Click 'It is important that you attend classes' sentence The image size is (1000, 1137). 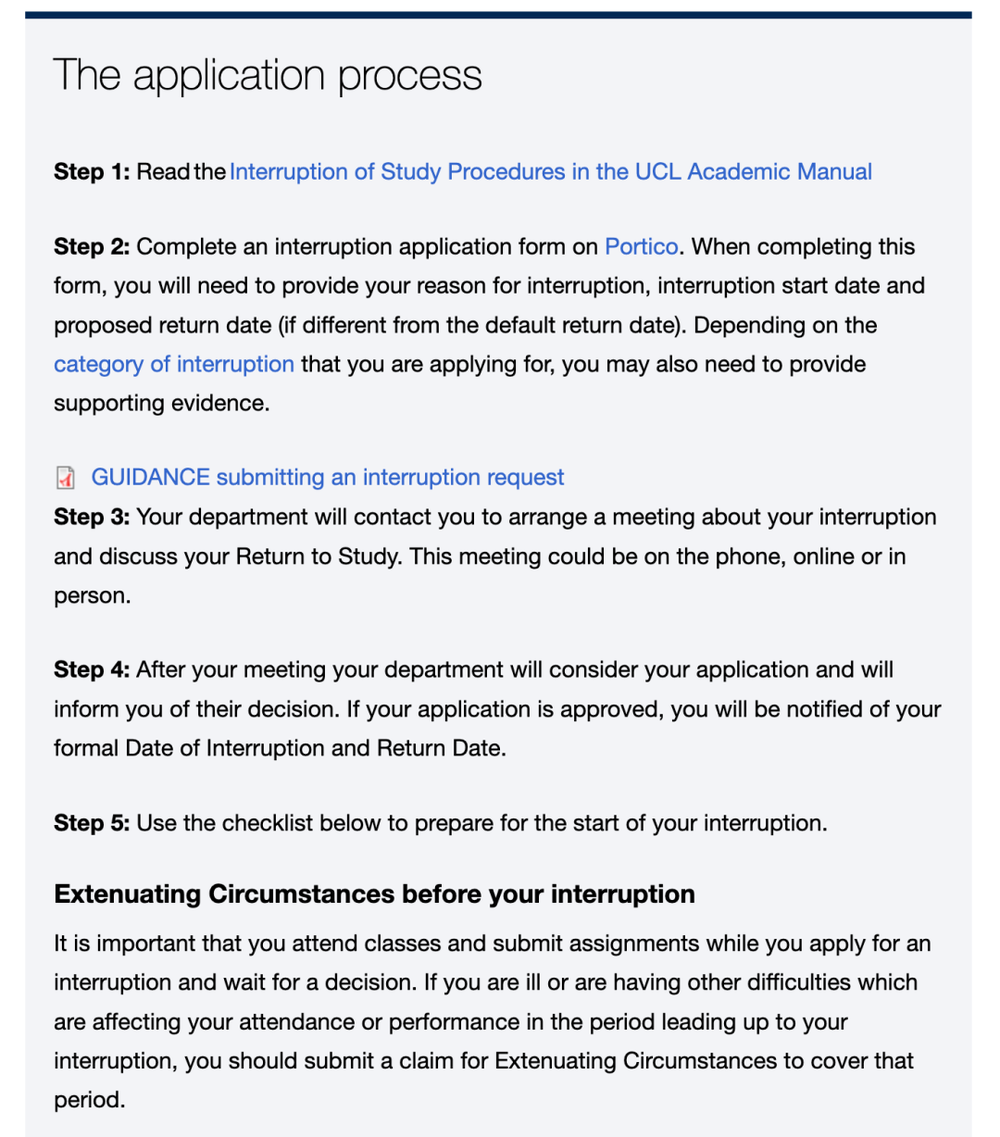(260, 943)
